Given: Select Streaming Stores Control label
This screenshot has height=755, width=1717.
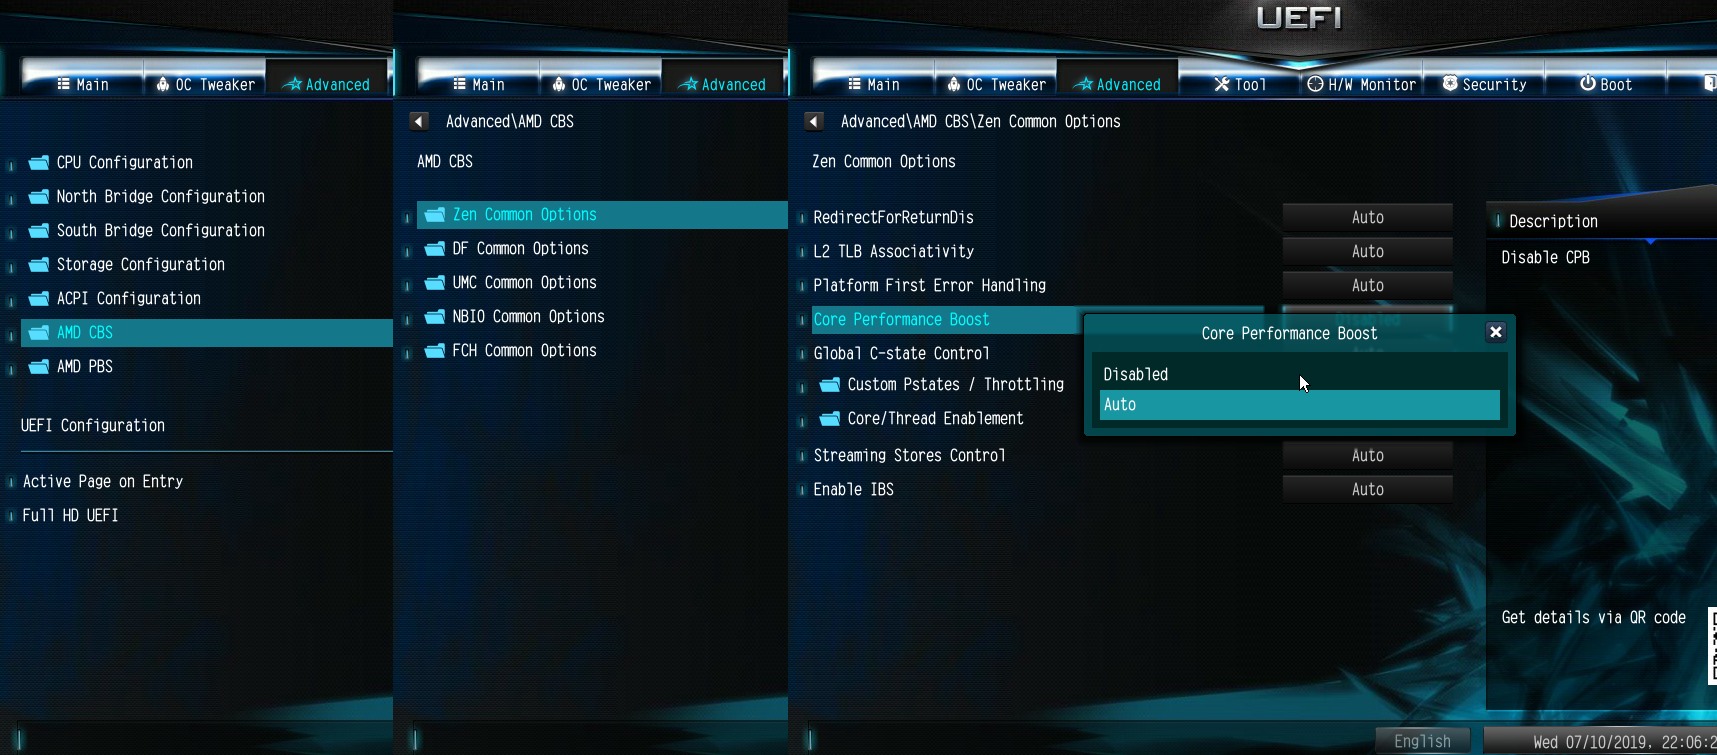Looking at the screenshot, I should [x=909, y=455].
